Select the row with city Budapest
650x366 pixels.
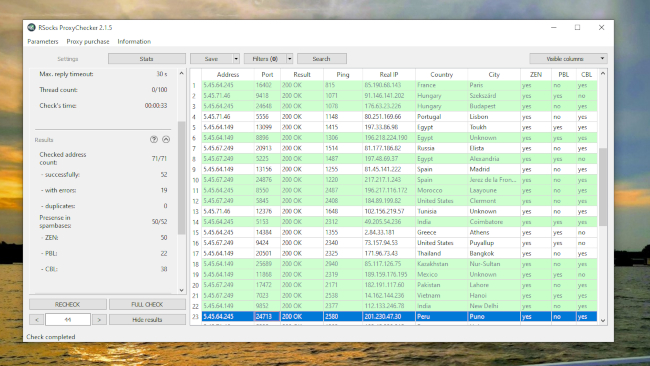point(399,106)
